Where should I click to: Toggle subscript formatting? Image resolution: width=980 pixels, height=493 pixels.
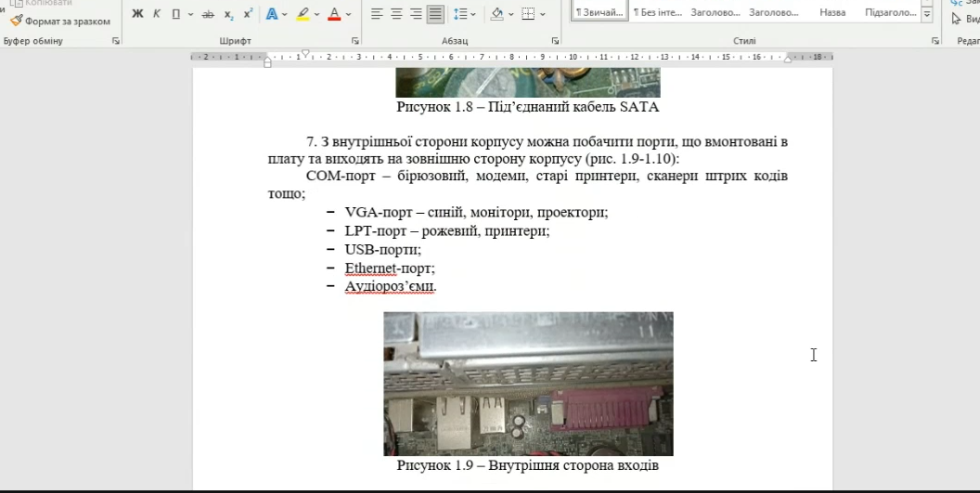[x=229, y=14]
